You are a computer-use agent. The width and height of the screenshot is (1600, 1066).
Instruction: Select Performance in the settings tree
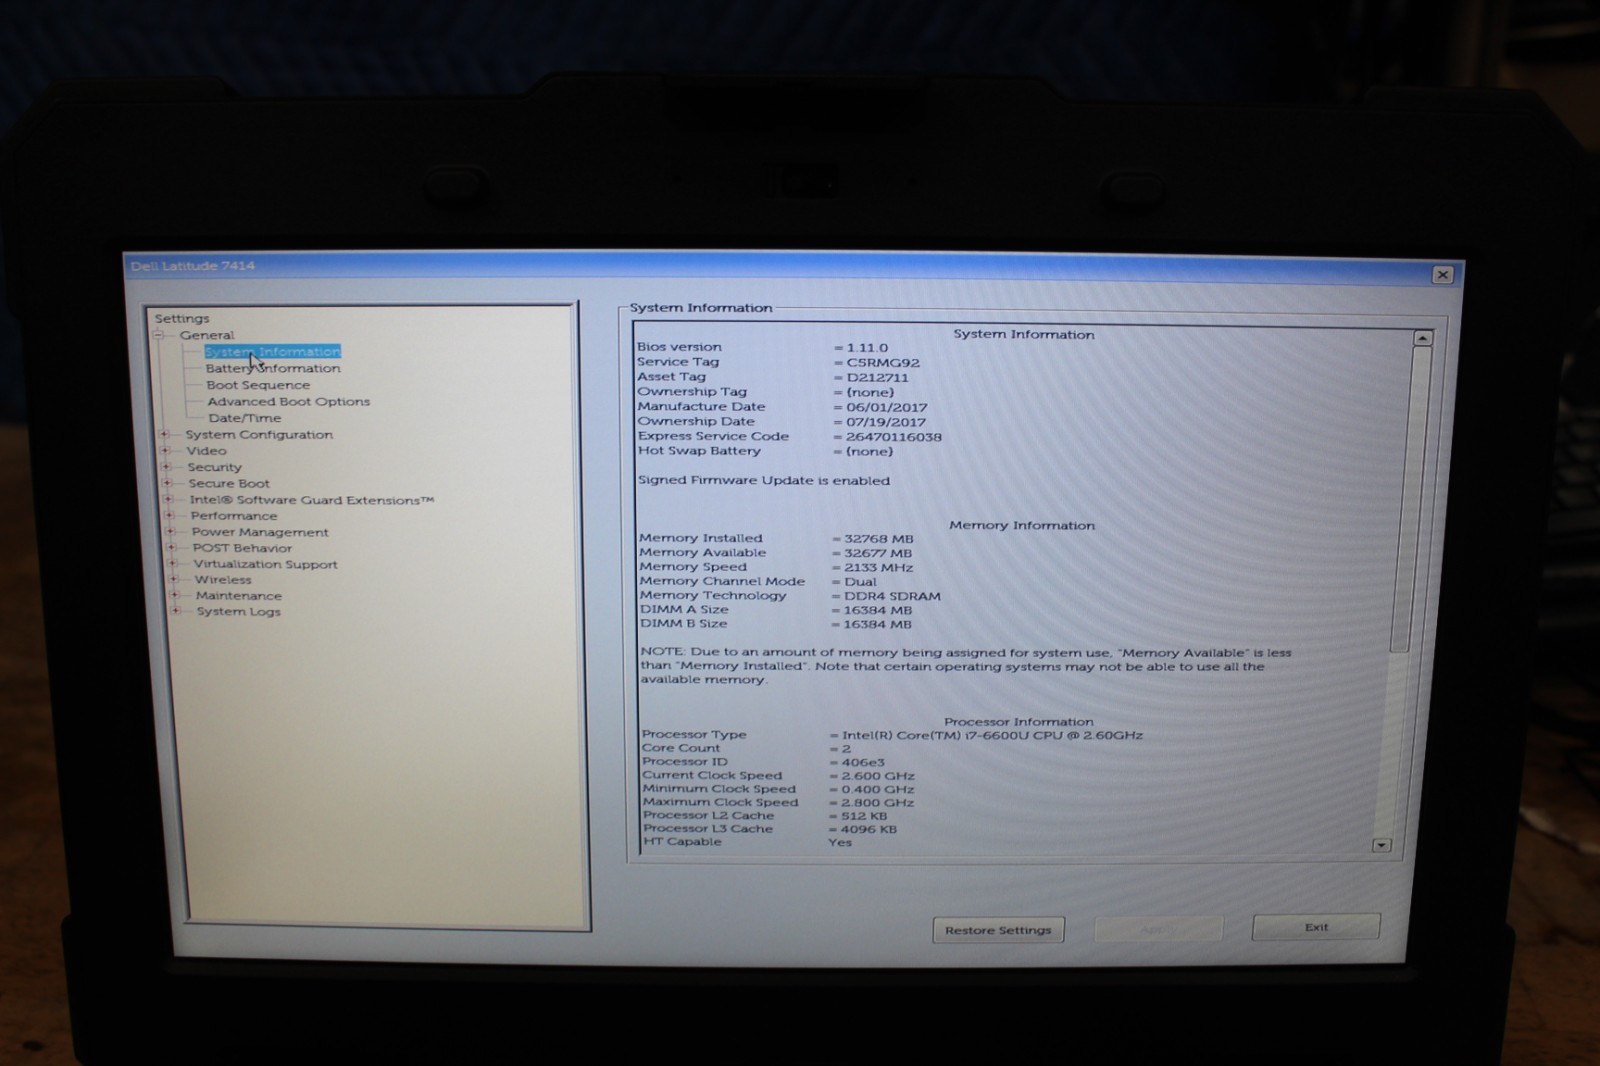tap(234, 516)
